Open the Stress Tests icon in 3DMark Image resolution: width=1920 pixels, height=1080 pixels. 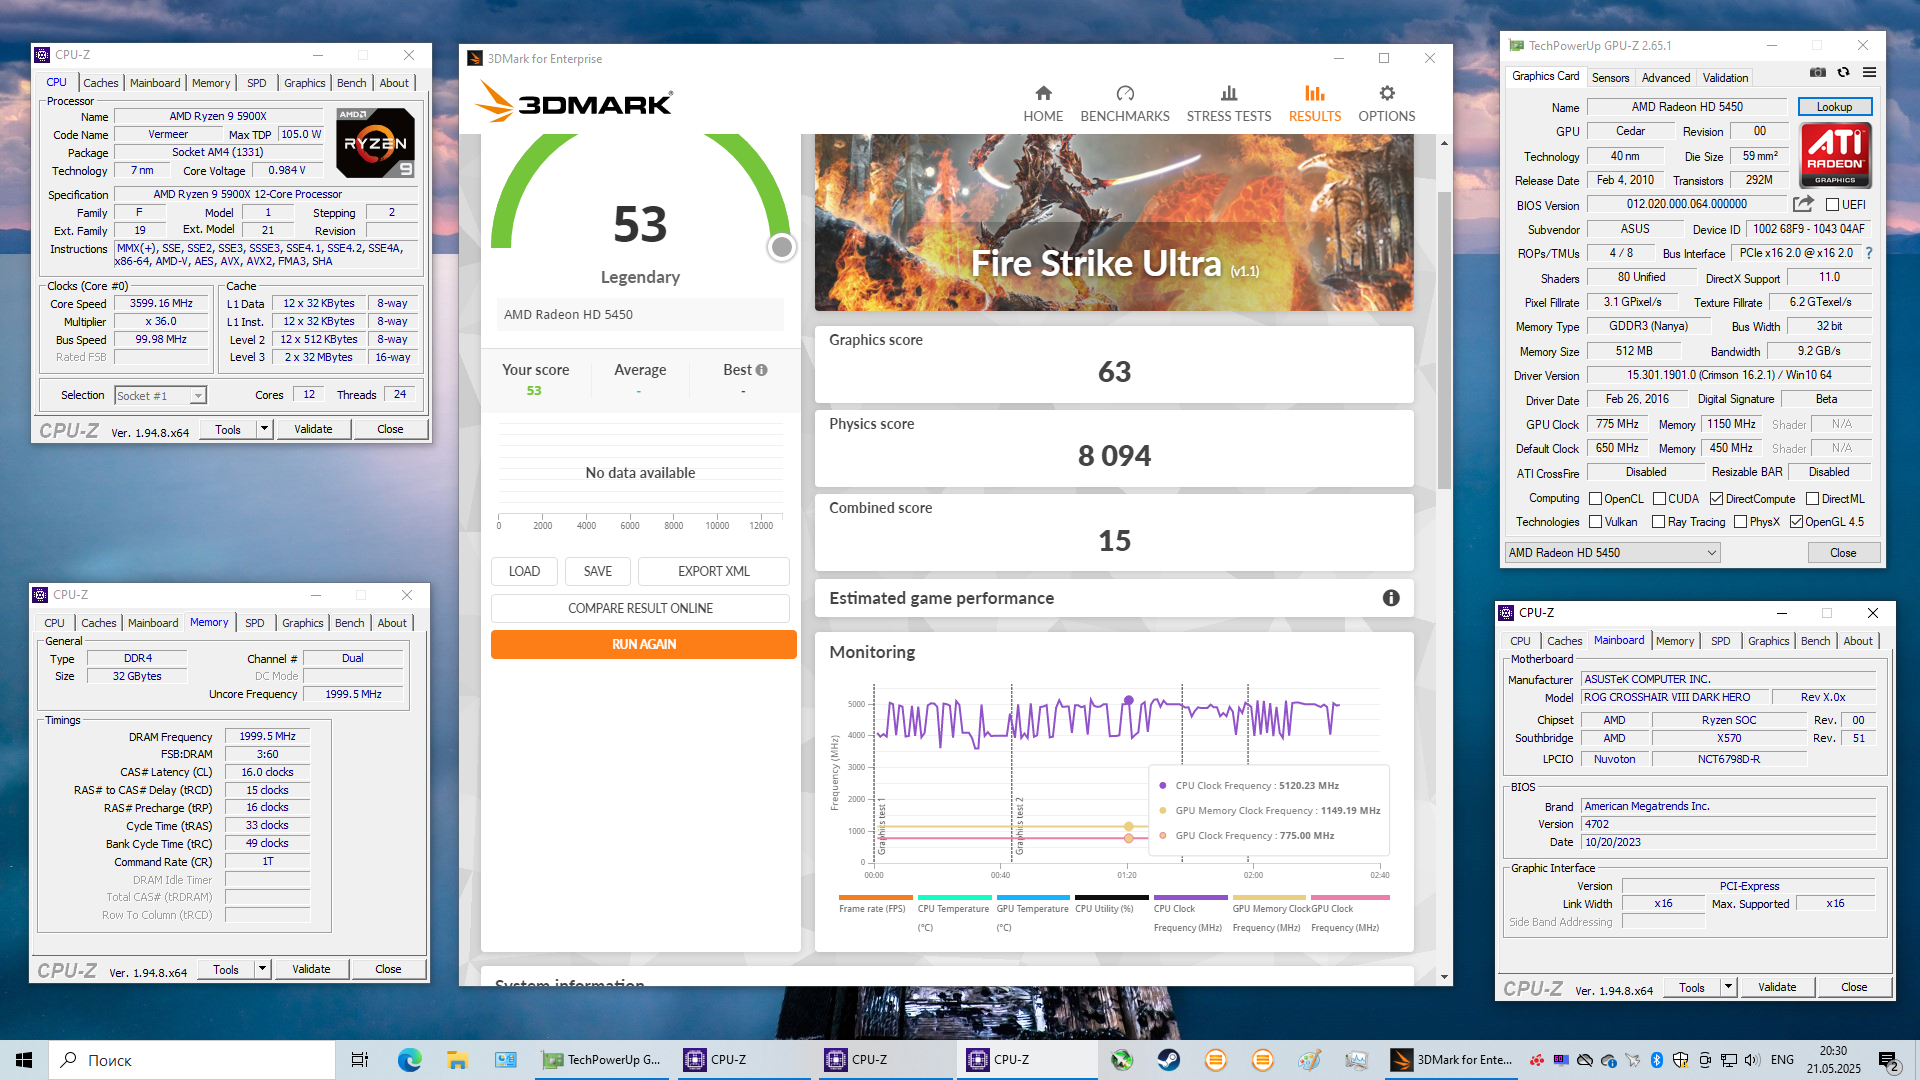click(x=1229, y=93)
